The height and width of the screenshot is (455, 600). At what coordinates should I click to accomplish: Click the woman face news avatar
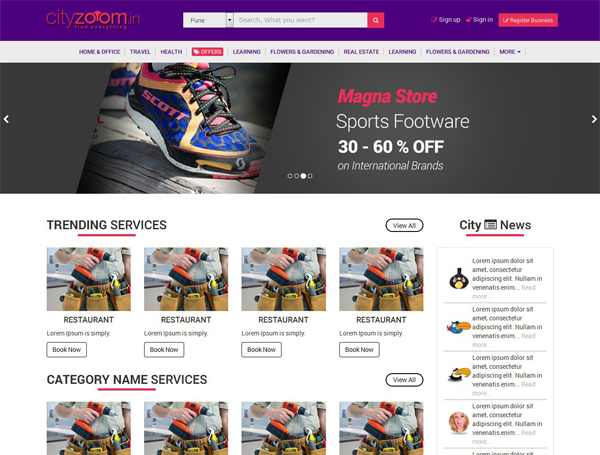click(458, 422)
